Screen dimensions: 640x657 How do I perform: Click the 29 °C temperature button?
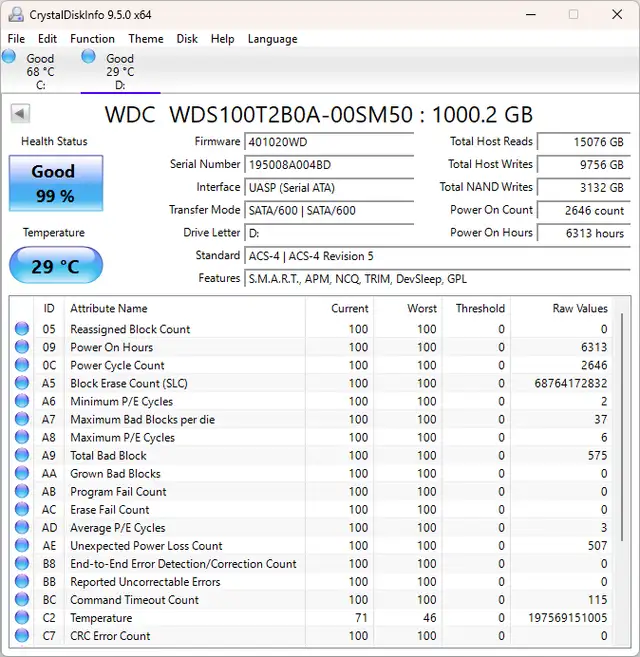56,266
